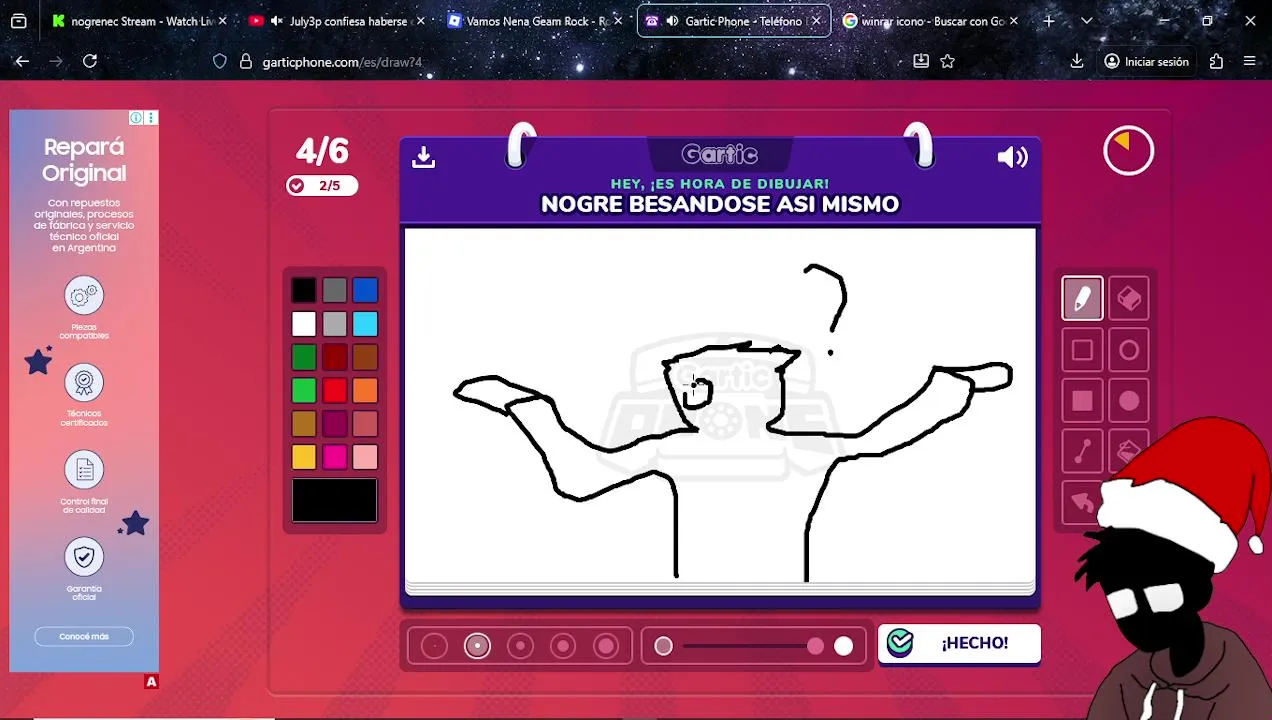This screenshot has width=1272, height=720.
Task: Open the browser hamburger menu
Action: click(x=1250, y=62)
